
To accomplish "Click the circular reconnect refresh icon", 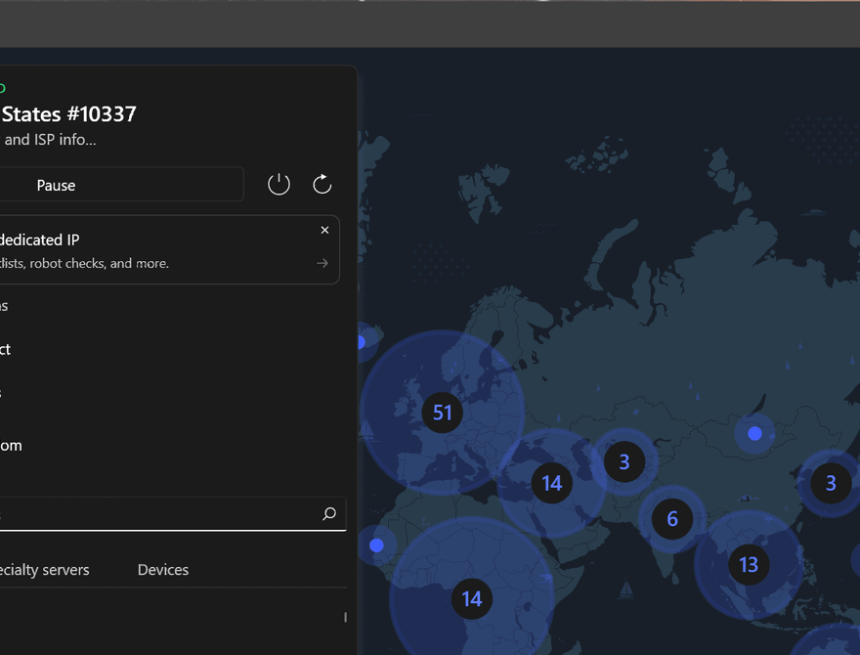I will (x=322, y=184).
